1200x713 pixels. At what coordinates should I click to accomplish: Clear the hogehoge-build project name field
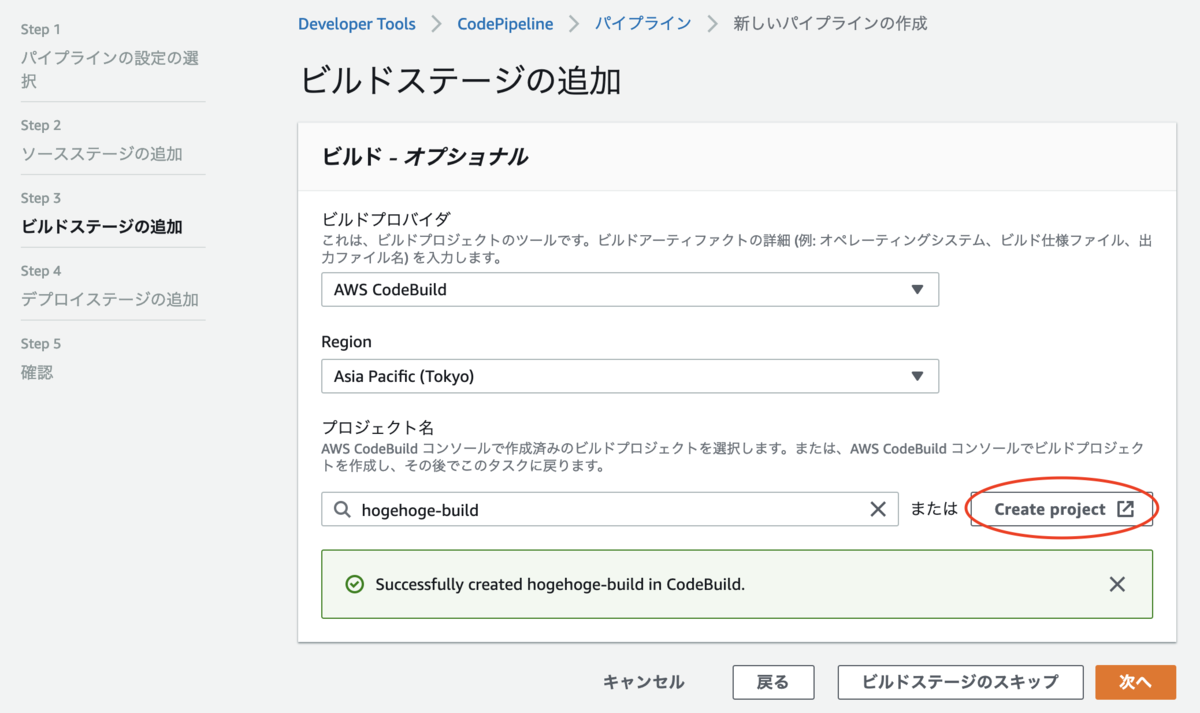pyautogui.click(x=878, y=509)
